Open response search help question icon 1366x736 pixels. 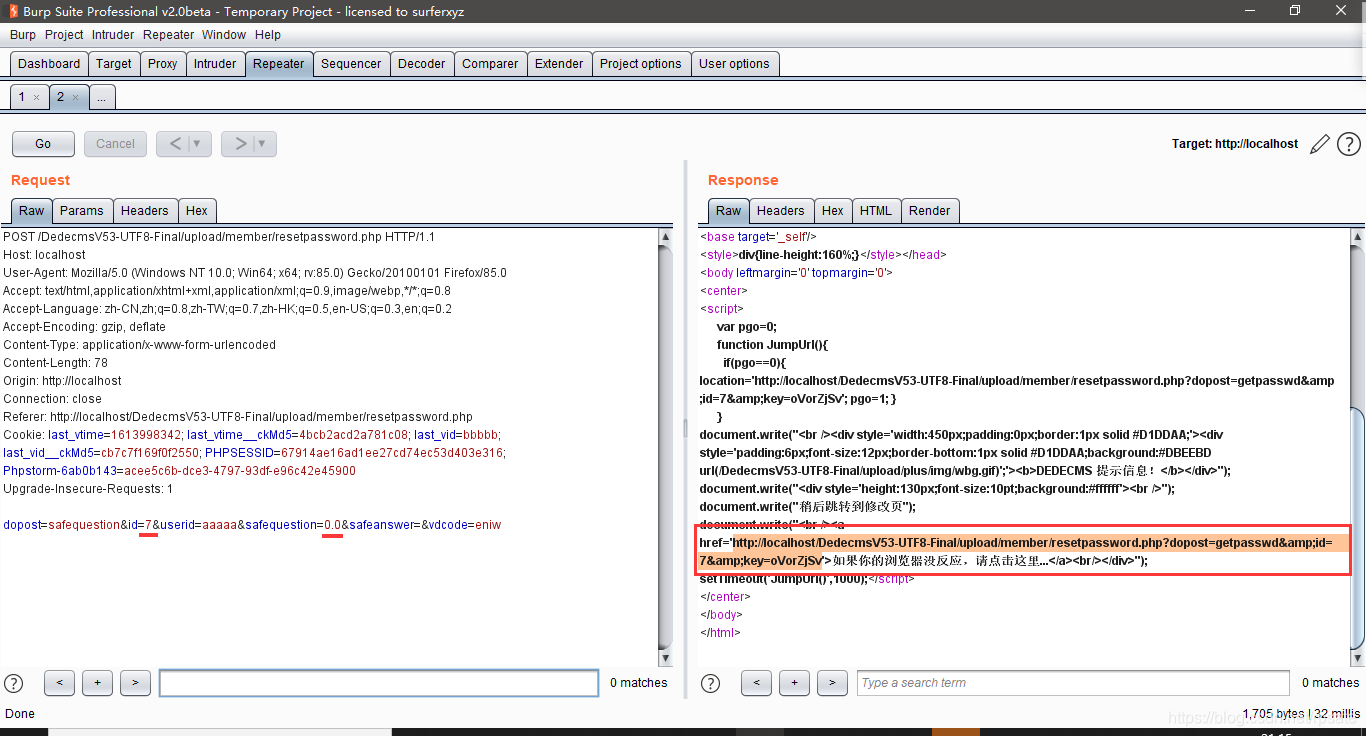711,683
